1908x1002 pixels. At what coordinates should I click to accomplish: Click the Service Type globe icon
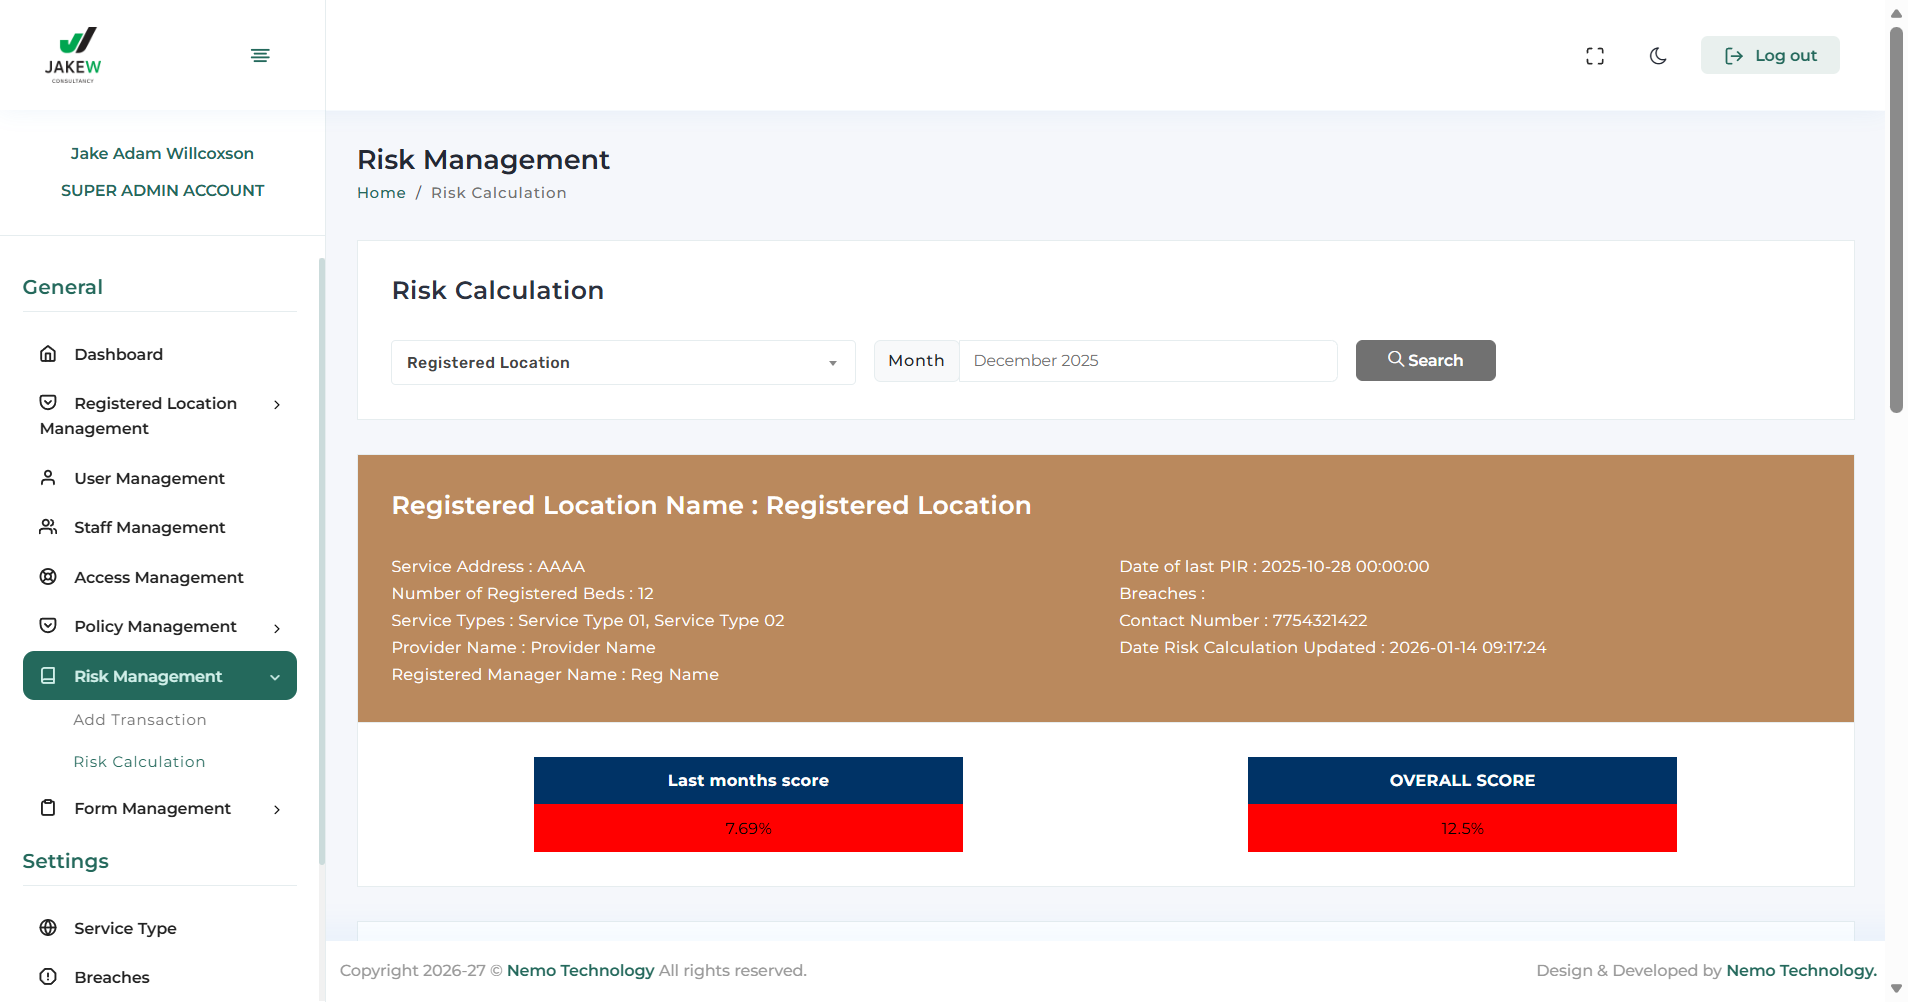pyautogui.click(x=48, y=928)
